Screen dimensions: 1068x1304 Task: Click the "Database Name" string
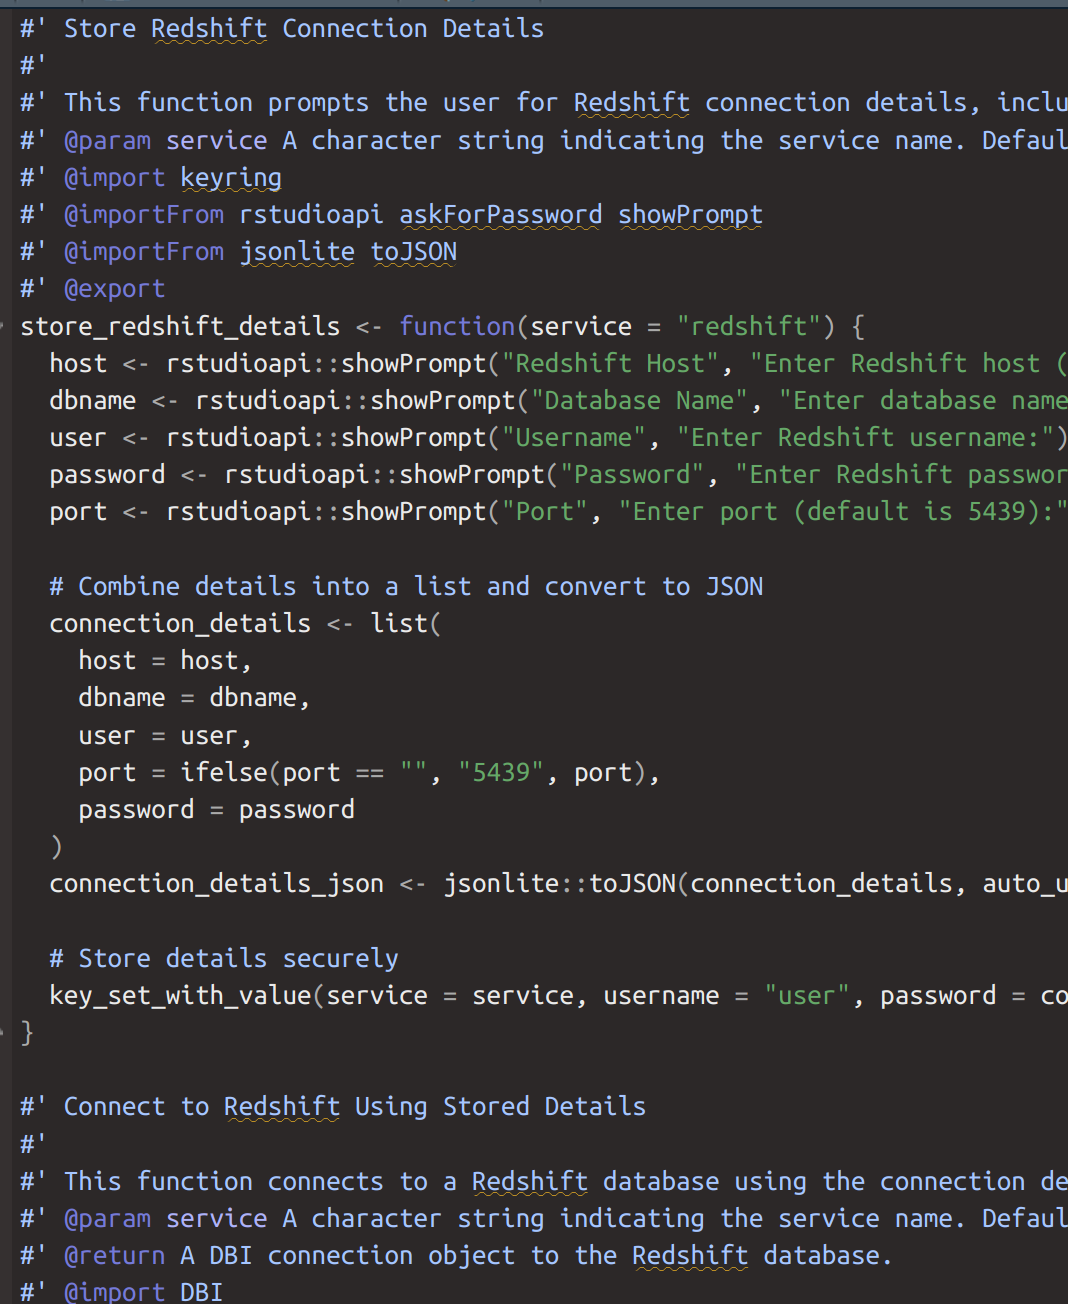(639, 401)
